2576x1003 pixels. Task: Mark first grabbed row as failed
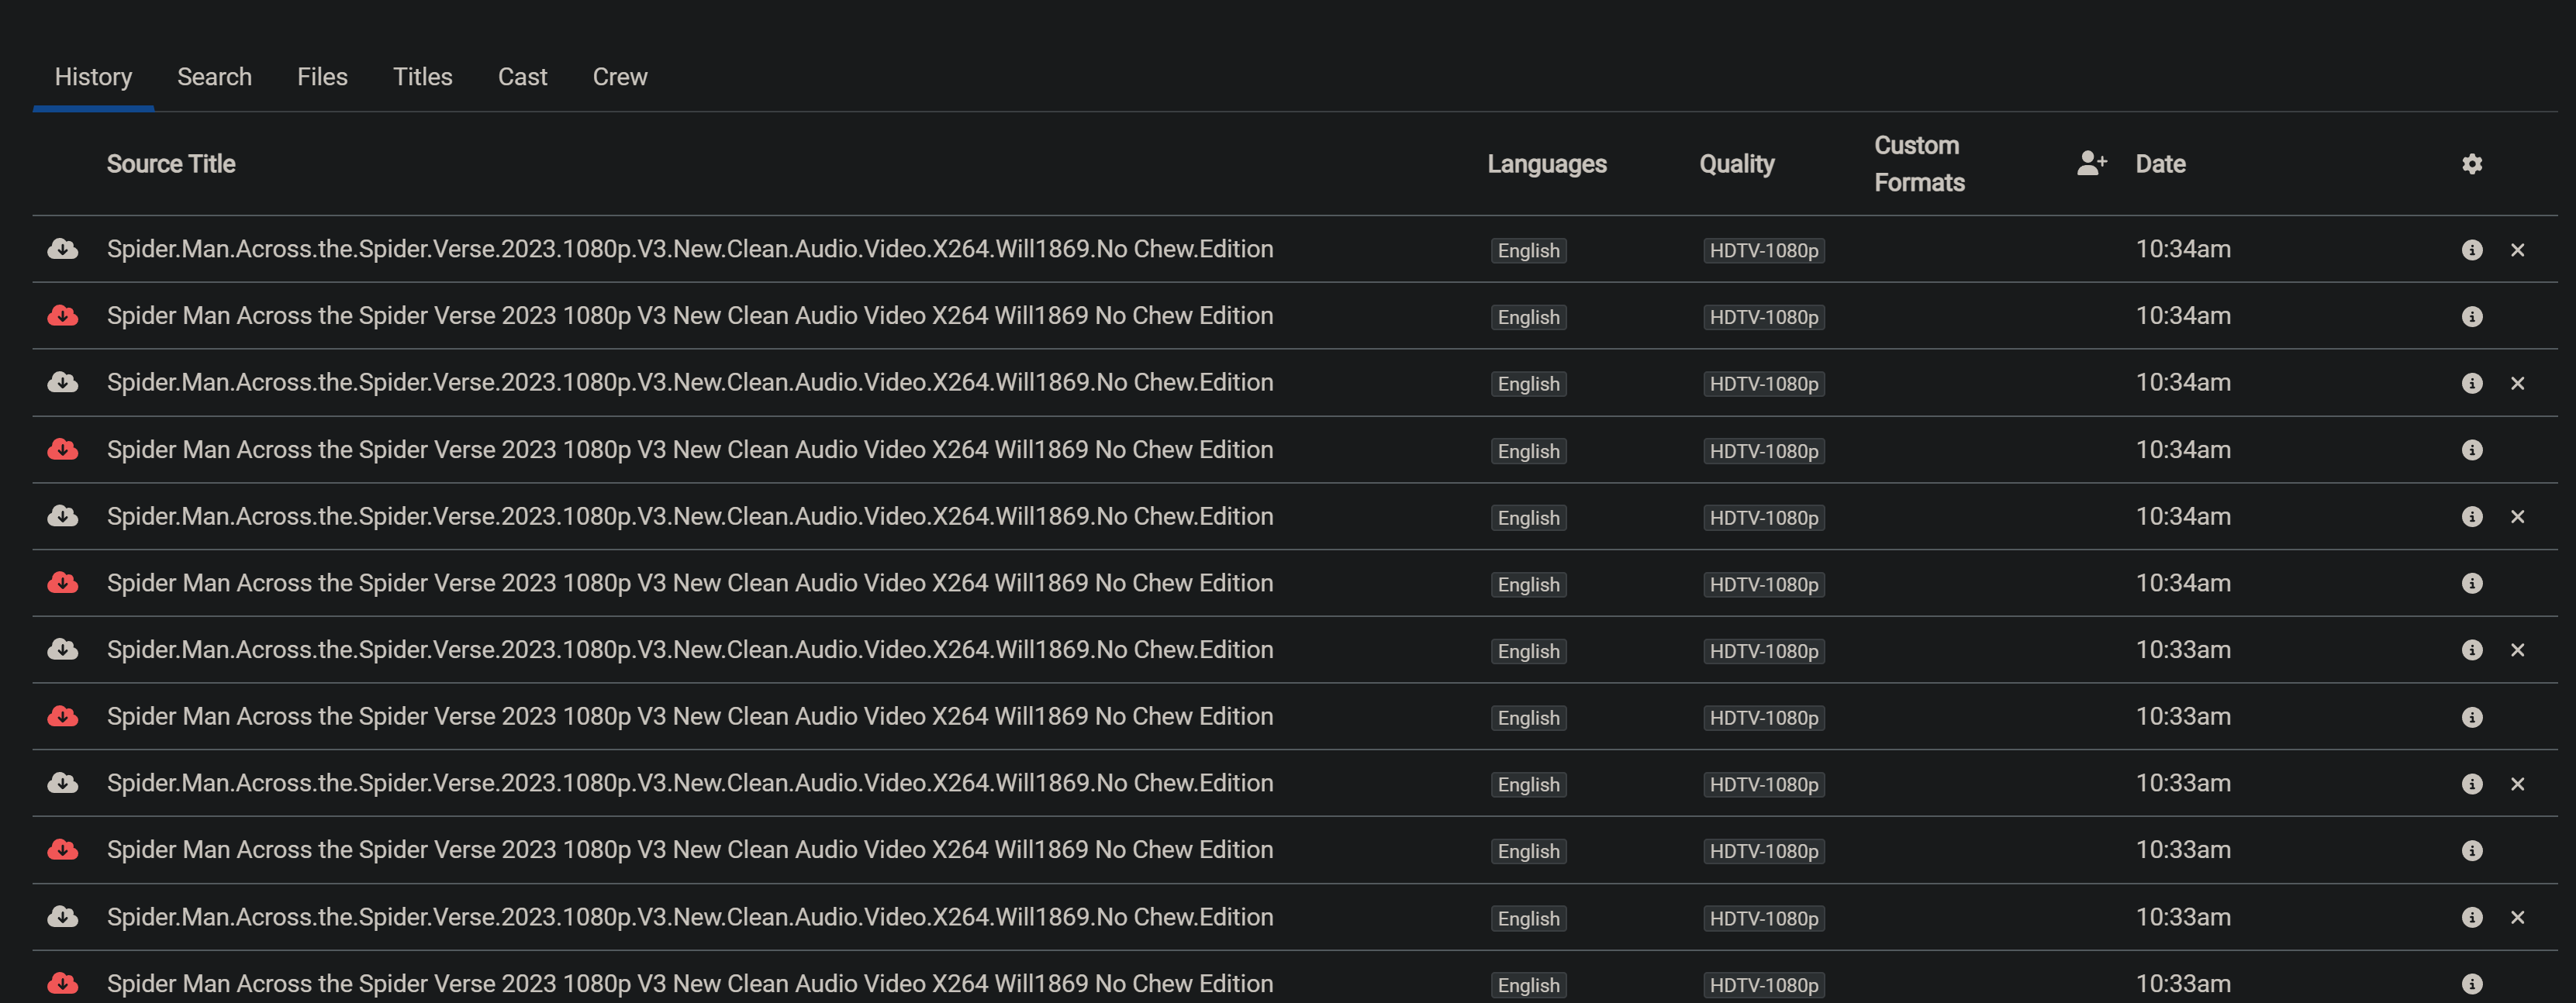pos(2517,250)
